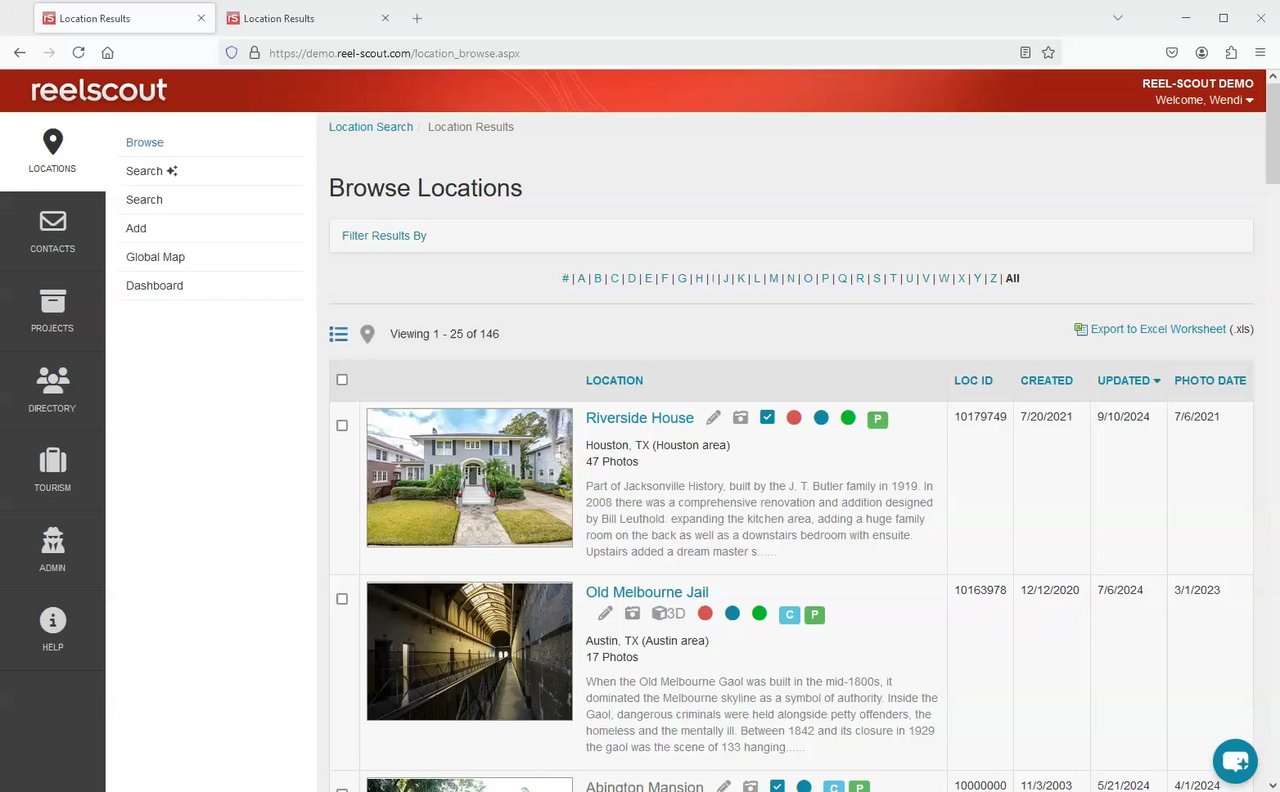
Task: Open the live chat bubble
Action: pyautogui.click(x=1235, y=761)
